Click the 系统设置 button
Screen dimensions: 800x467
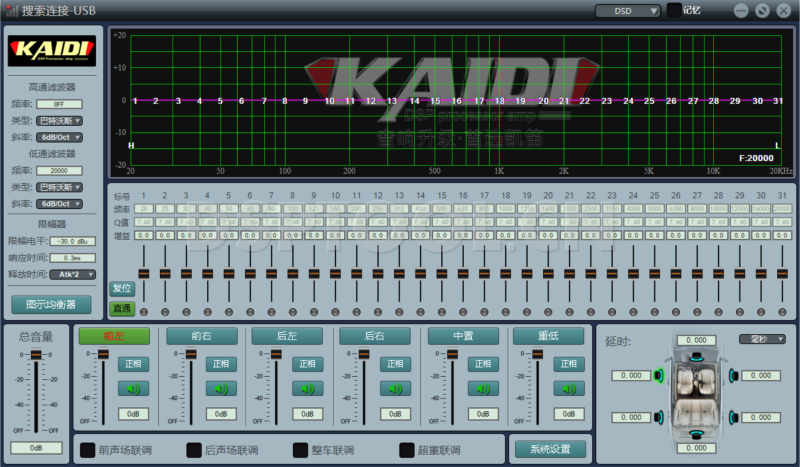tap(549, 449)
